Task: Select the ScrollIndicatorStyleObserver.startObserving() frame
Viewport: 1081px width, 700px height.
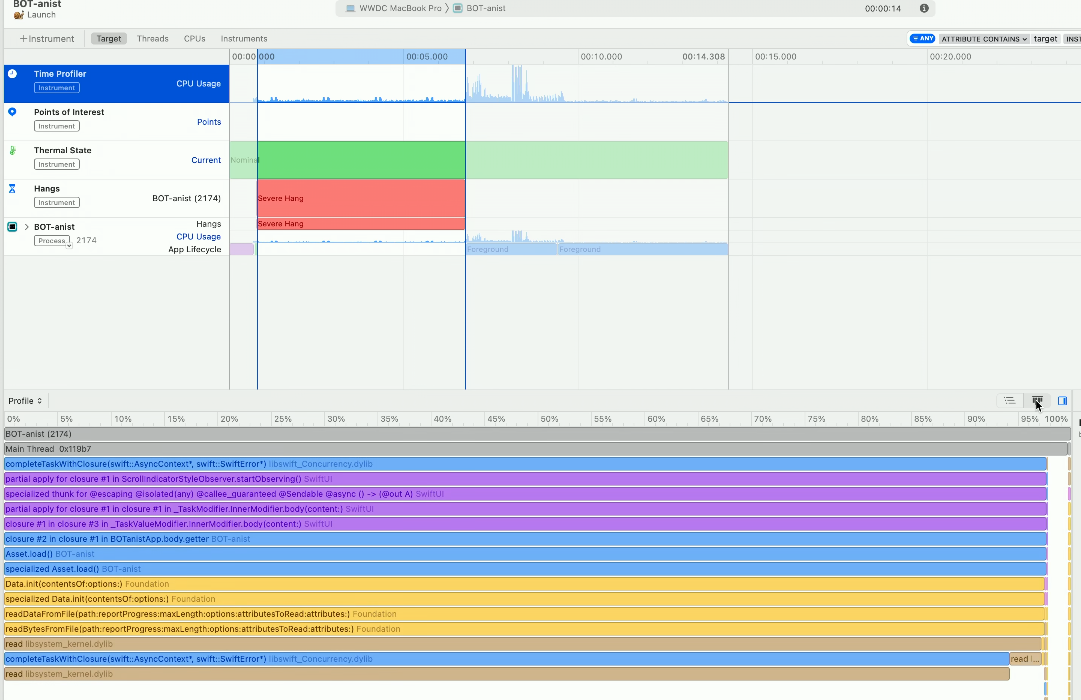Action: [525, 479]
